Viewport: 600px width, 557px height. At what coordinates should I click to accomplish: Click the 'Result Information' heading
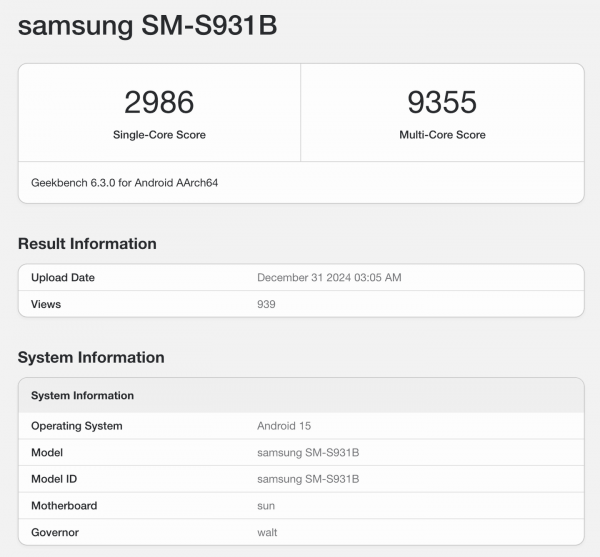point(87,244)
